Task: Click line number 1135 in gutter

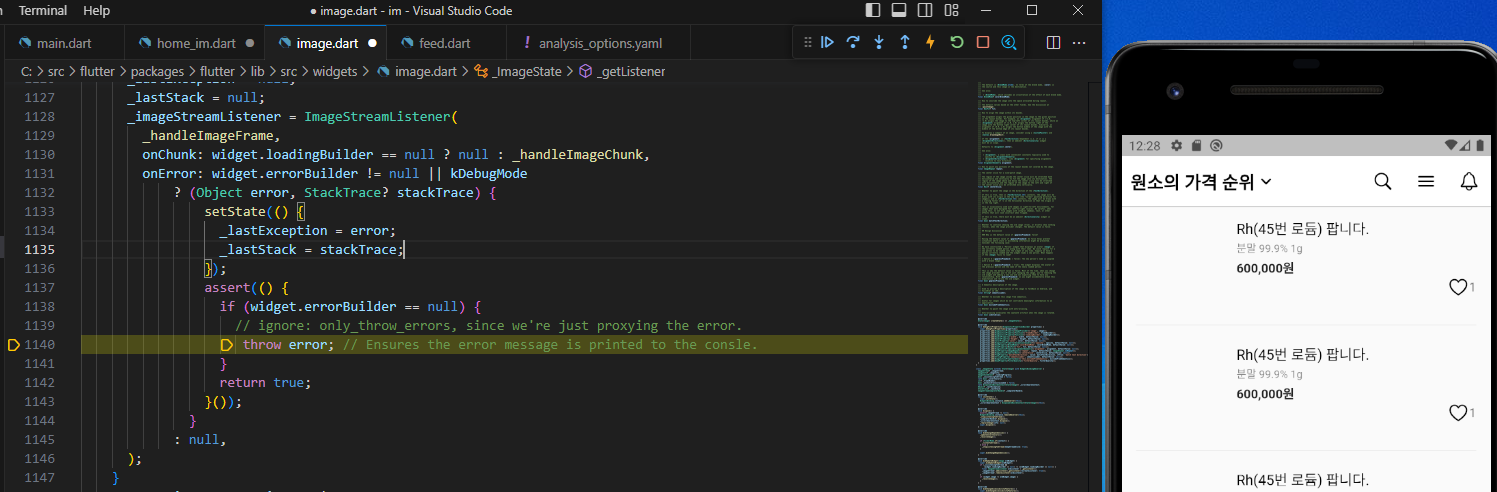Action: pyautogui.click(x=38, y=249)
